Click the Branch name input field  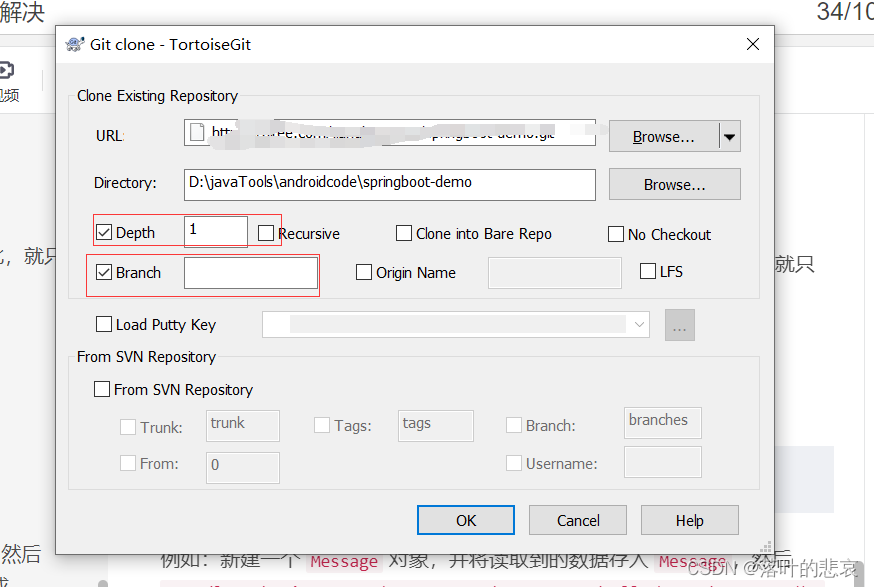pyautogui.click(x=251, y=273)
